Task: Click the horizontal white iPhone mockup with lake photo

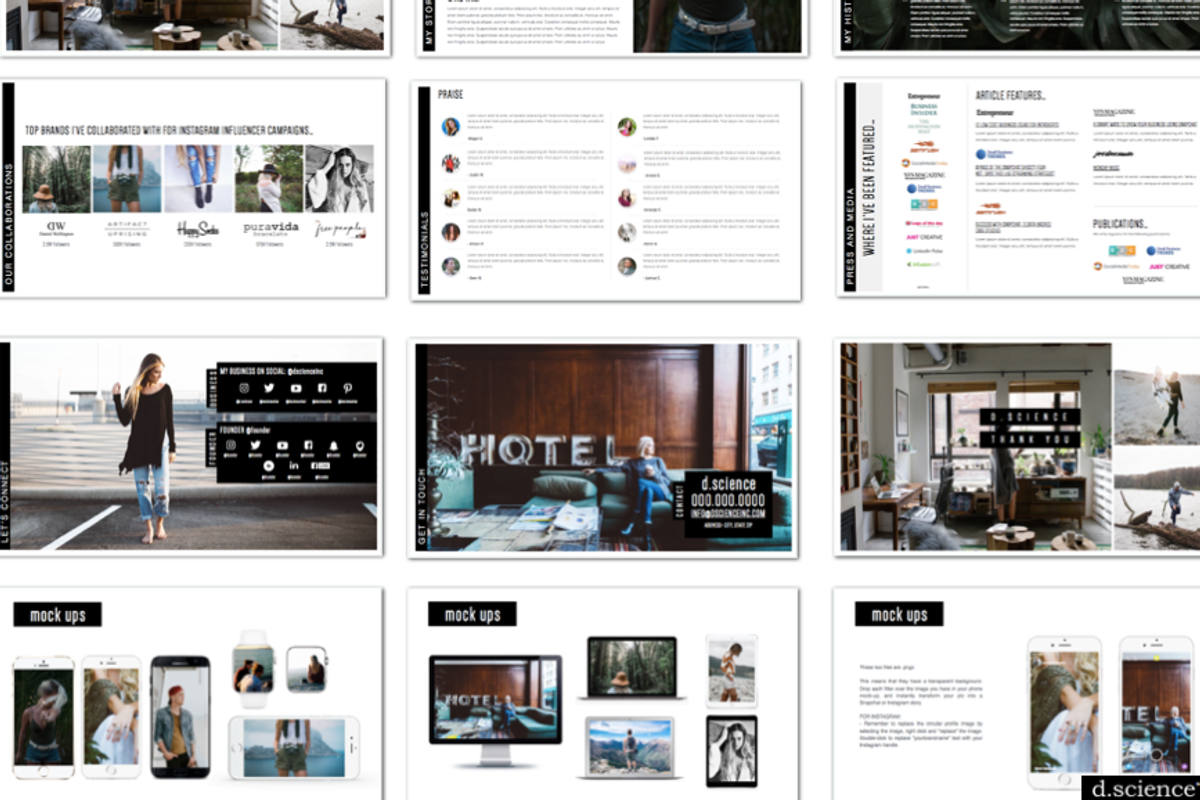Action: (294, 747)
